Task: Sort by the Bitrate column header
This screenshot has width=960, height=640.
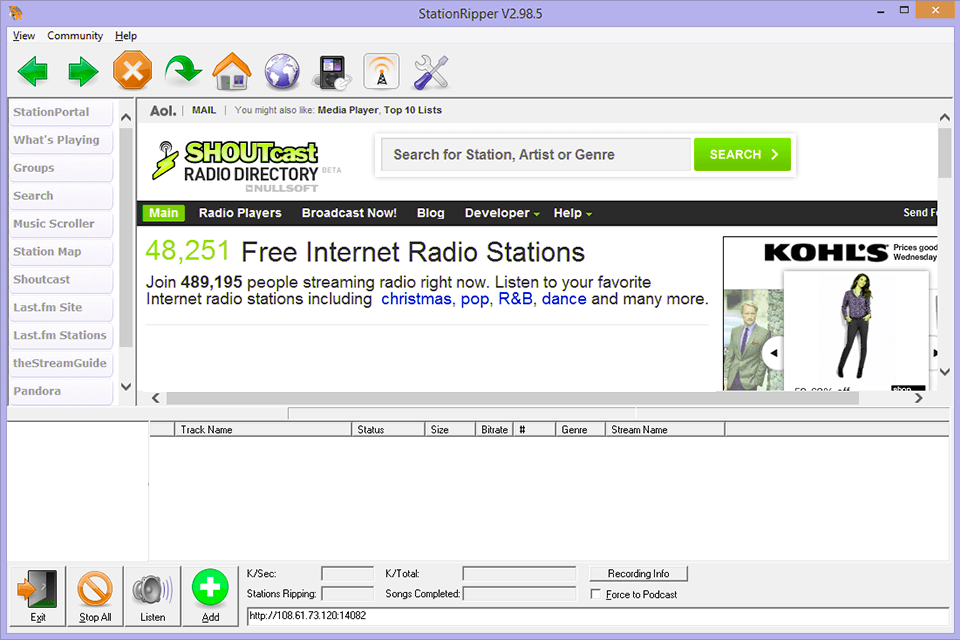Action: click(494, 430)
